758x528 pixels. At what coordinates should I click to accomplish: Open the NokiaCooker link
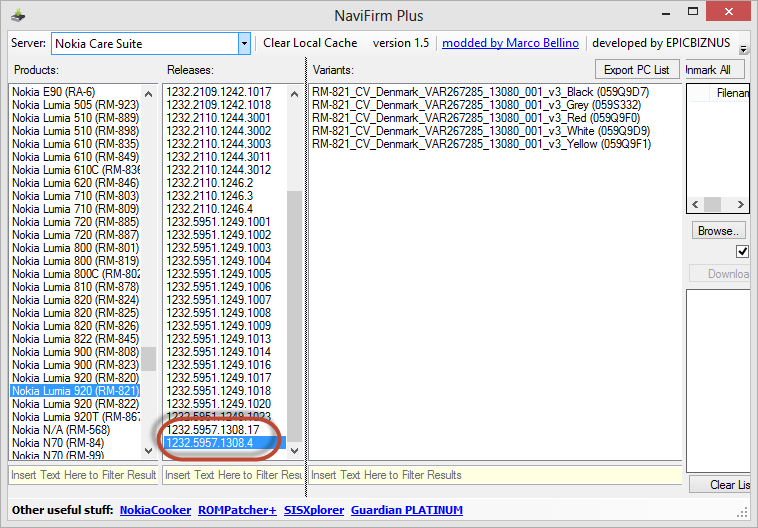(155, 510)
